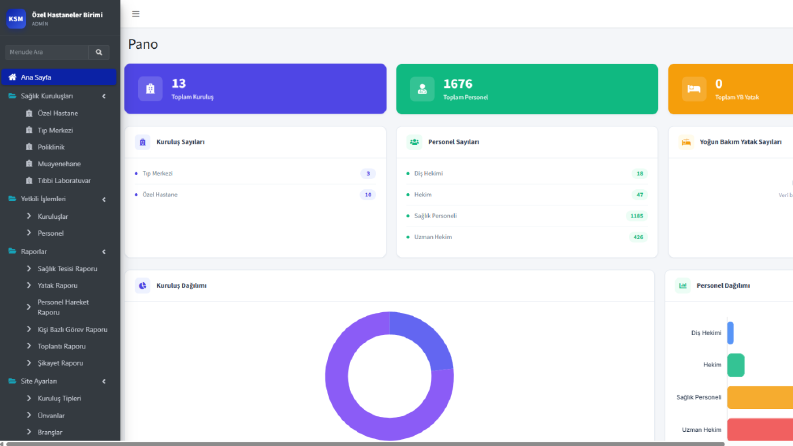Click the folder icon next to Raporlar
Image resolution: width=793 pixels, height=446 pixels.
12,251
